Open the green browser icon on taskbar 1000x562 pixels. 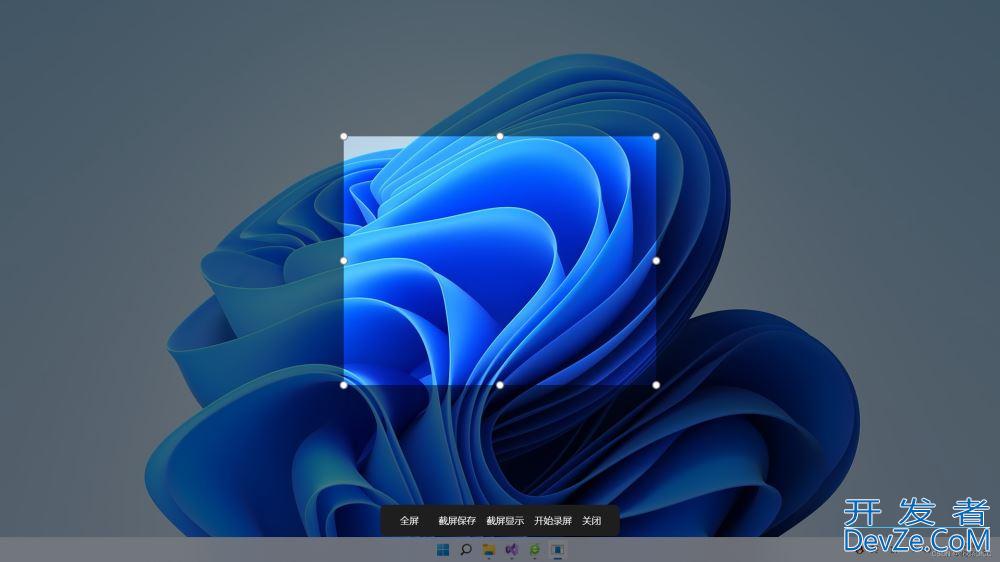pyautogui.click(x=534, y=549)
